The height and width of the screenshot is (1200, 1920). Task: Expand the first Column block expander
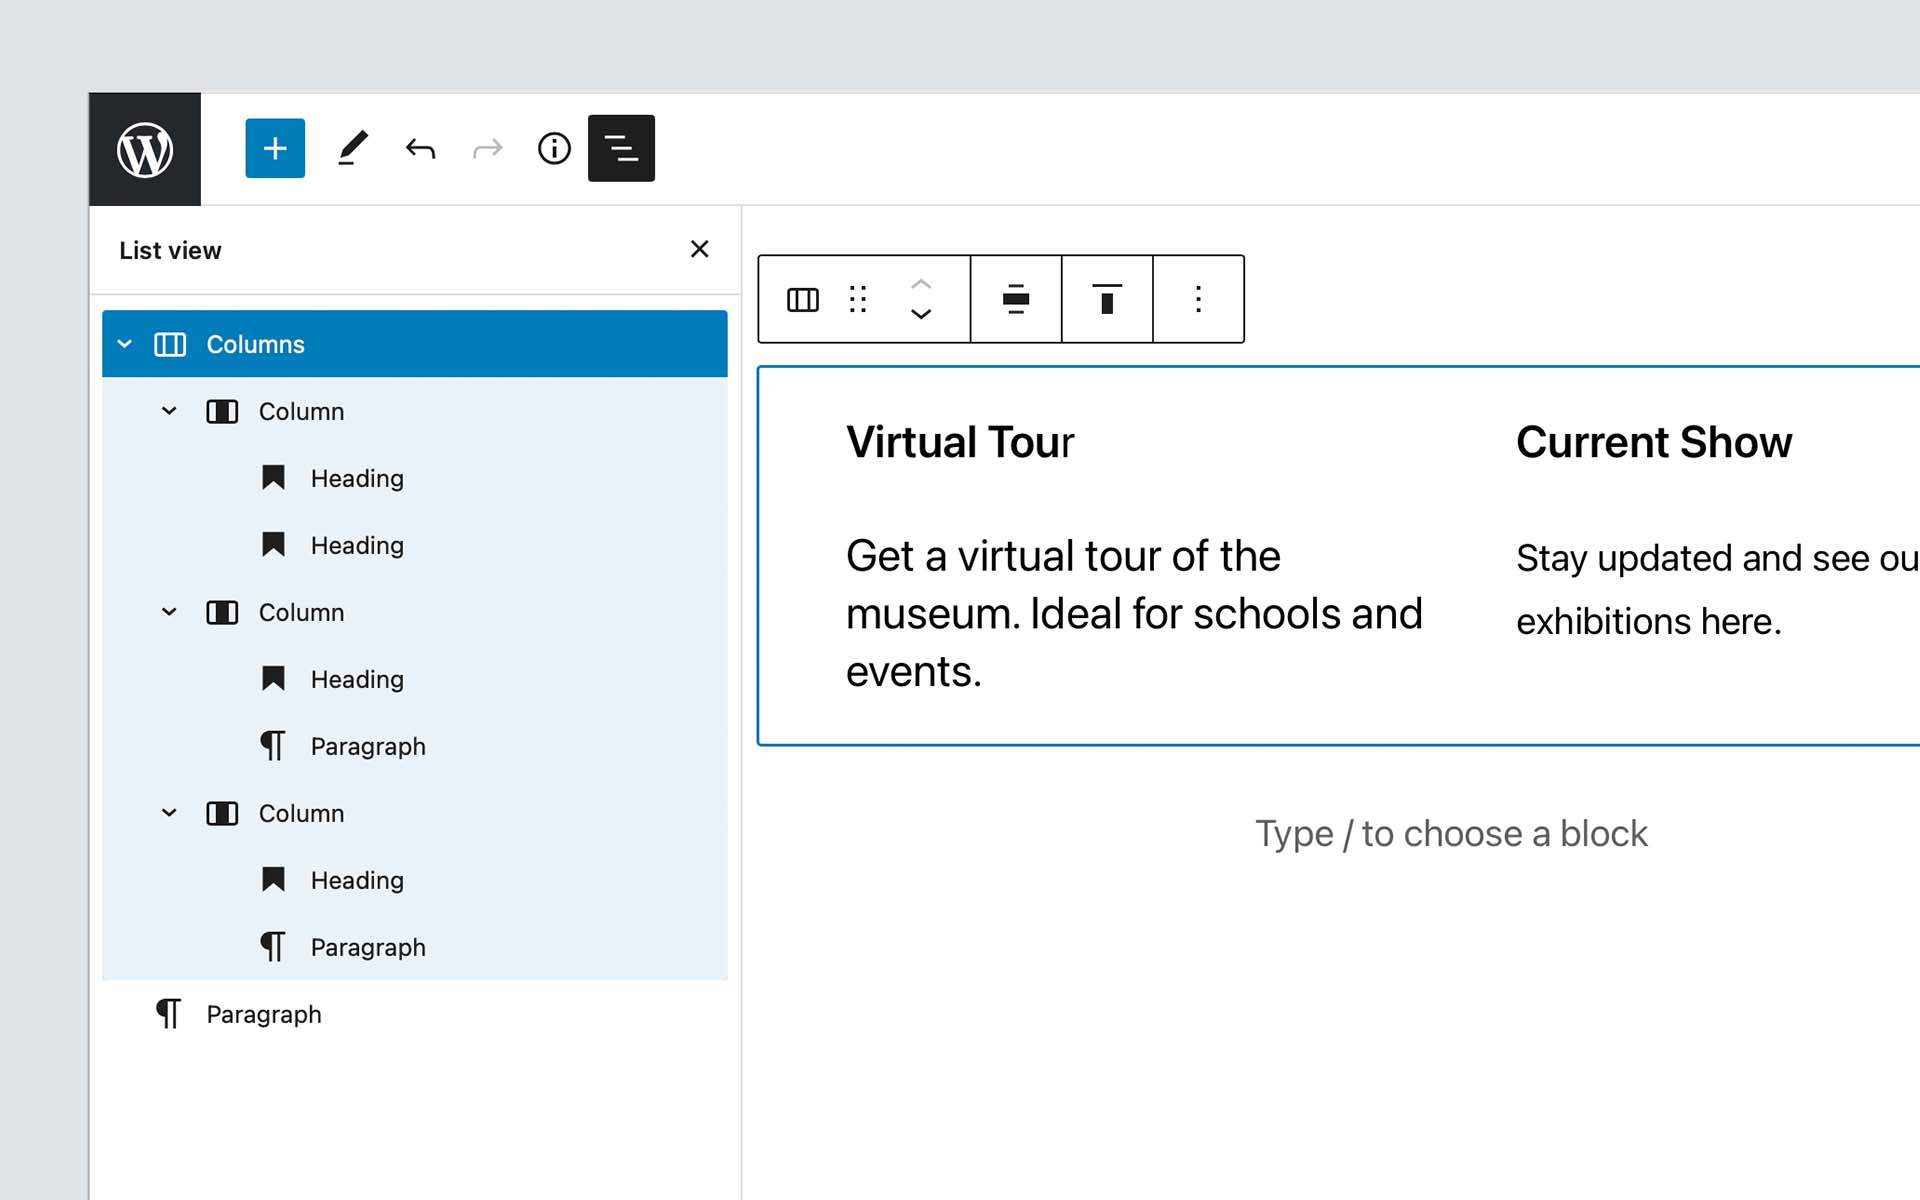pyautogui.click(x=169, y=411)
